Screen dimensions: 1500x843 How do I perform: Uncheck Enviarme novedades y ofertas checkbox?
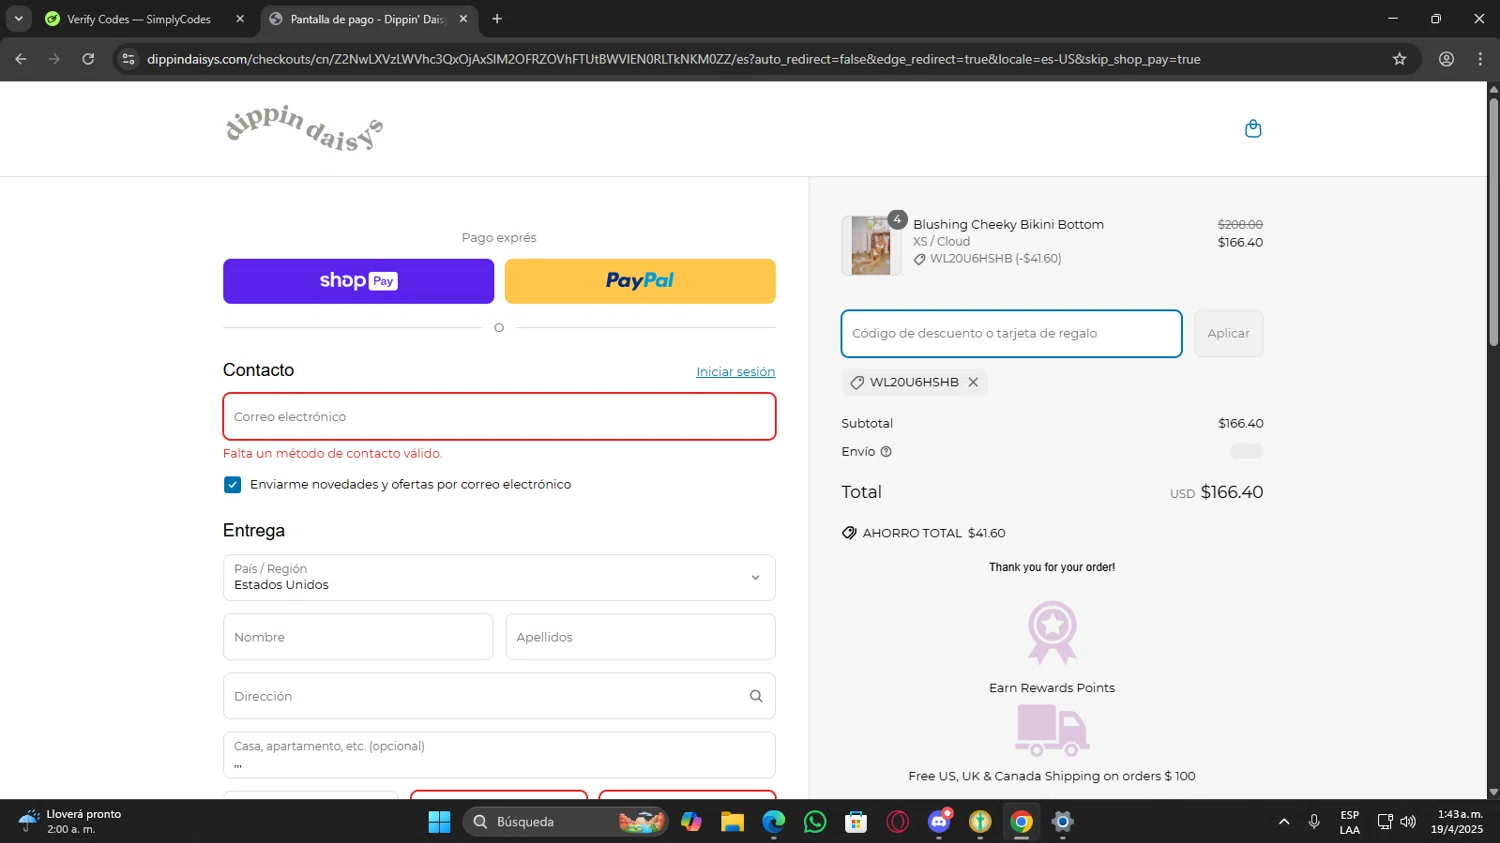pyautogui.click(x=233, y=485)
